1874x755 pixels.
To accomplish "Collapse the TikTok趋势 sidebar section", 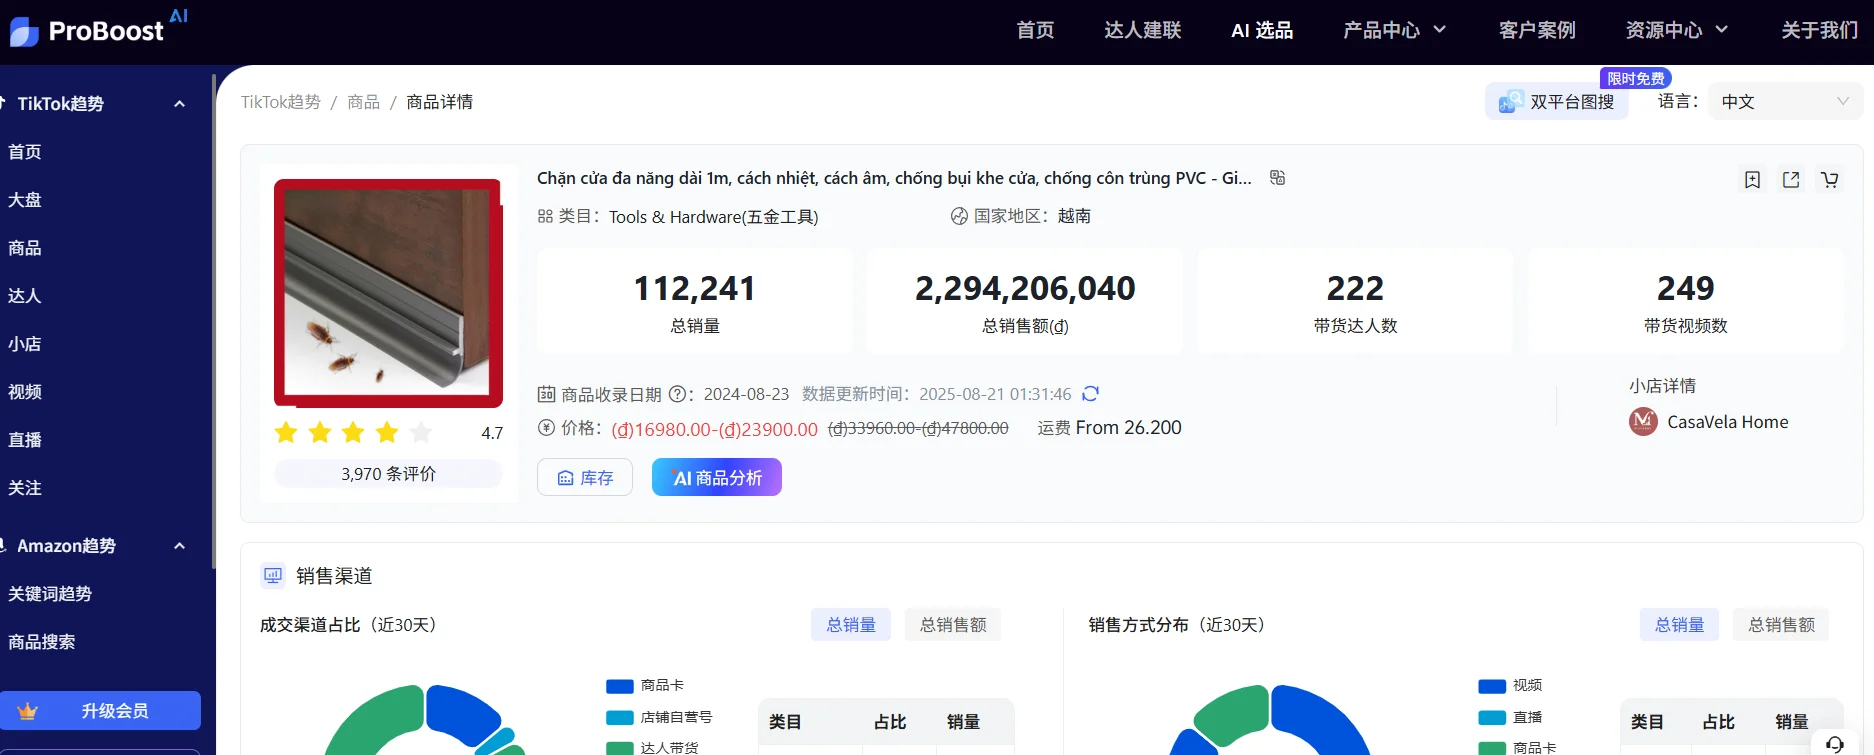I will 180,104.
